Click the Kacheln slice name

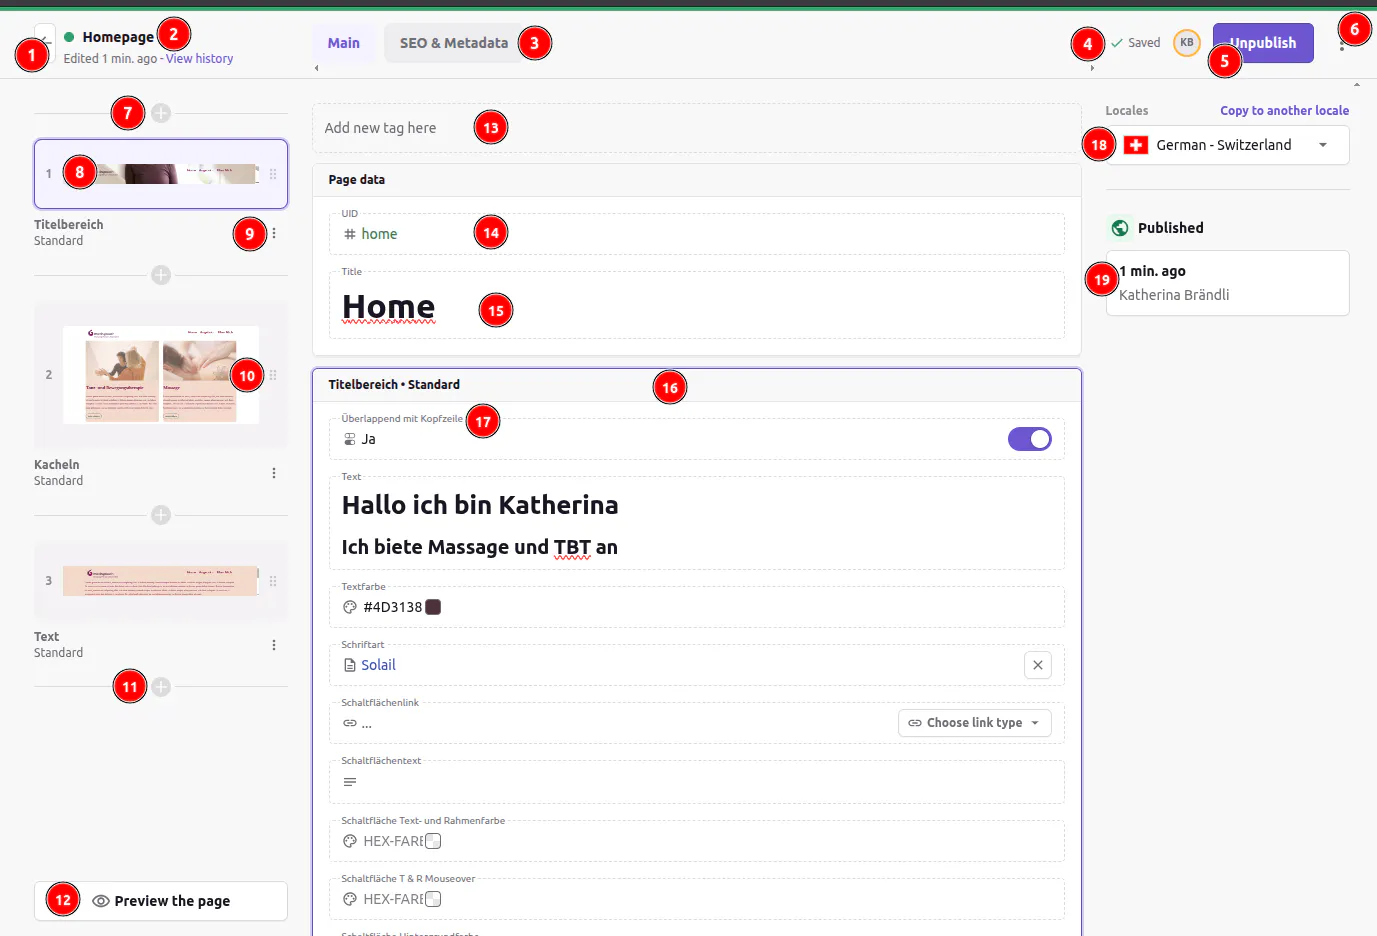pos(57,465)
